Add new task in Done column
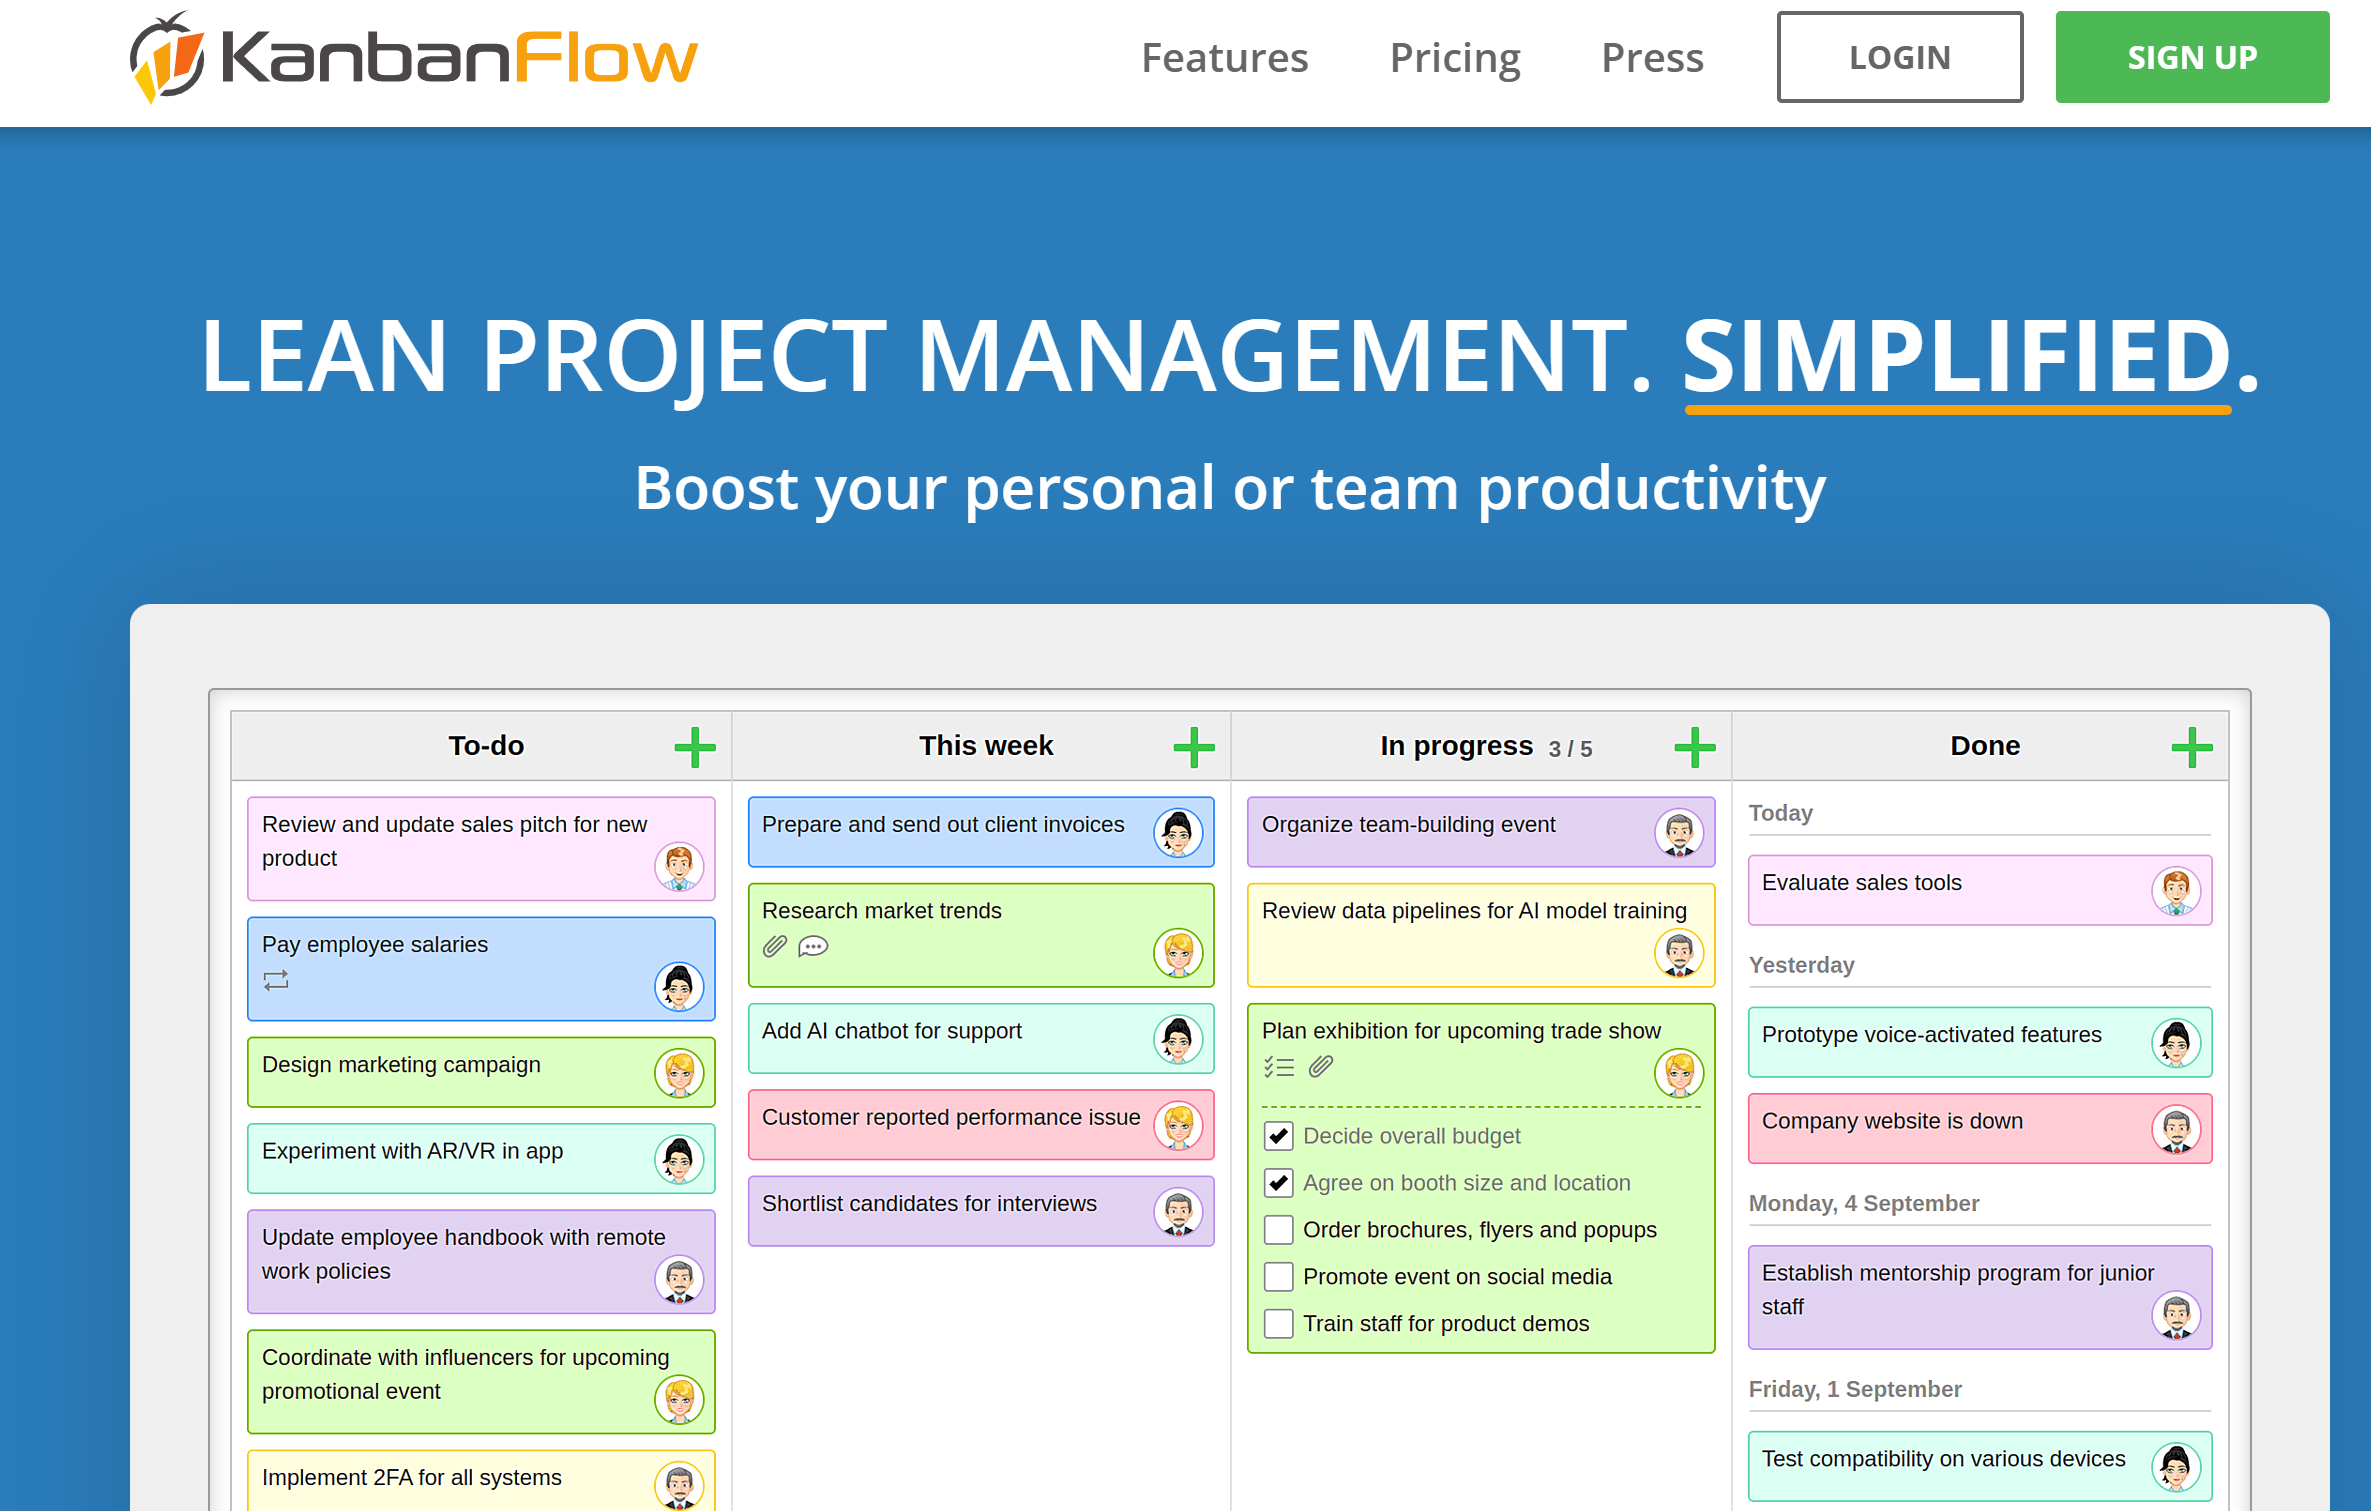This screenshot has height=1511, width=2371. point(2191,748)
